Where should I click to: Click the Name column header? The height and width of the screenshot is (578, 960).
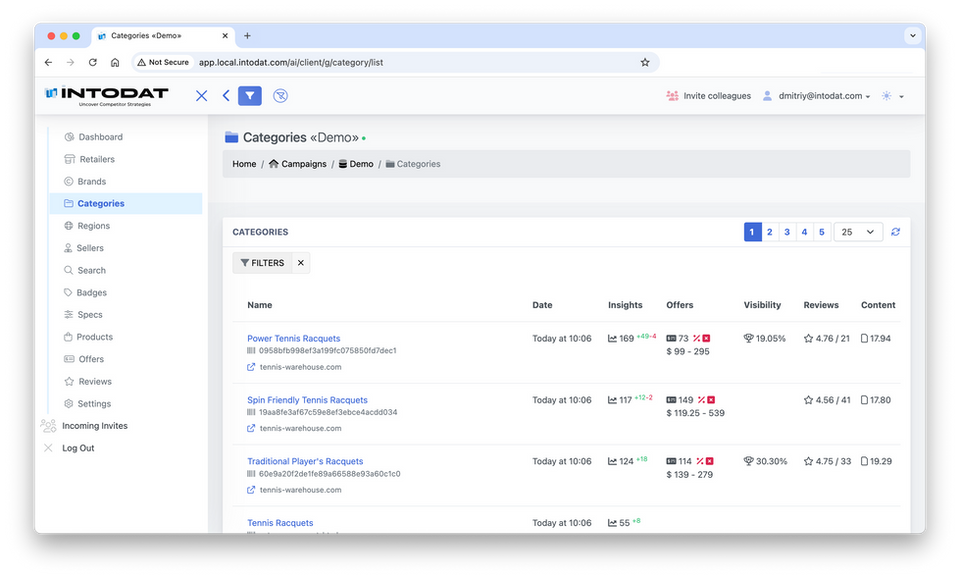(x=260, y=305)
